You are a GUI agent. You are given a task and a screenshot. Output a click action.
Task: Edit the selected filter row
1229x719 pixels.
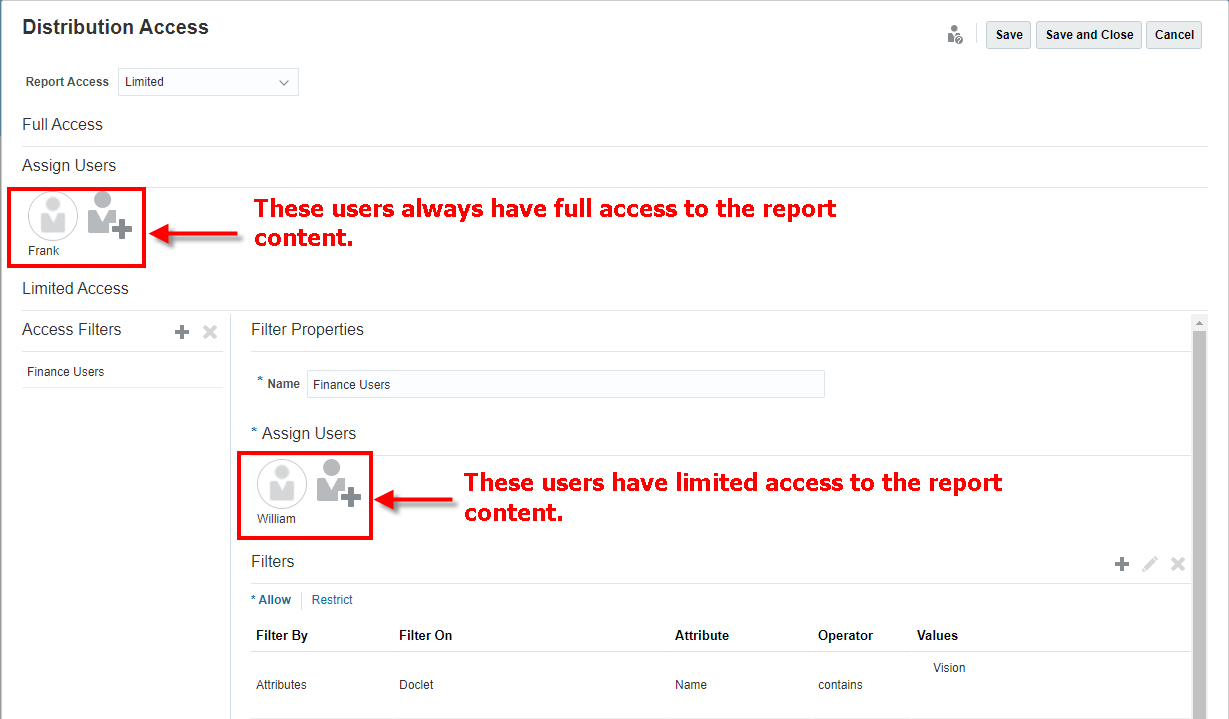tap(1150, 564)
